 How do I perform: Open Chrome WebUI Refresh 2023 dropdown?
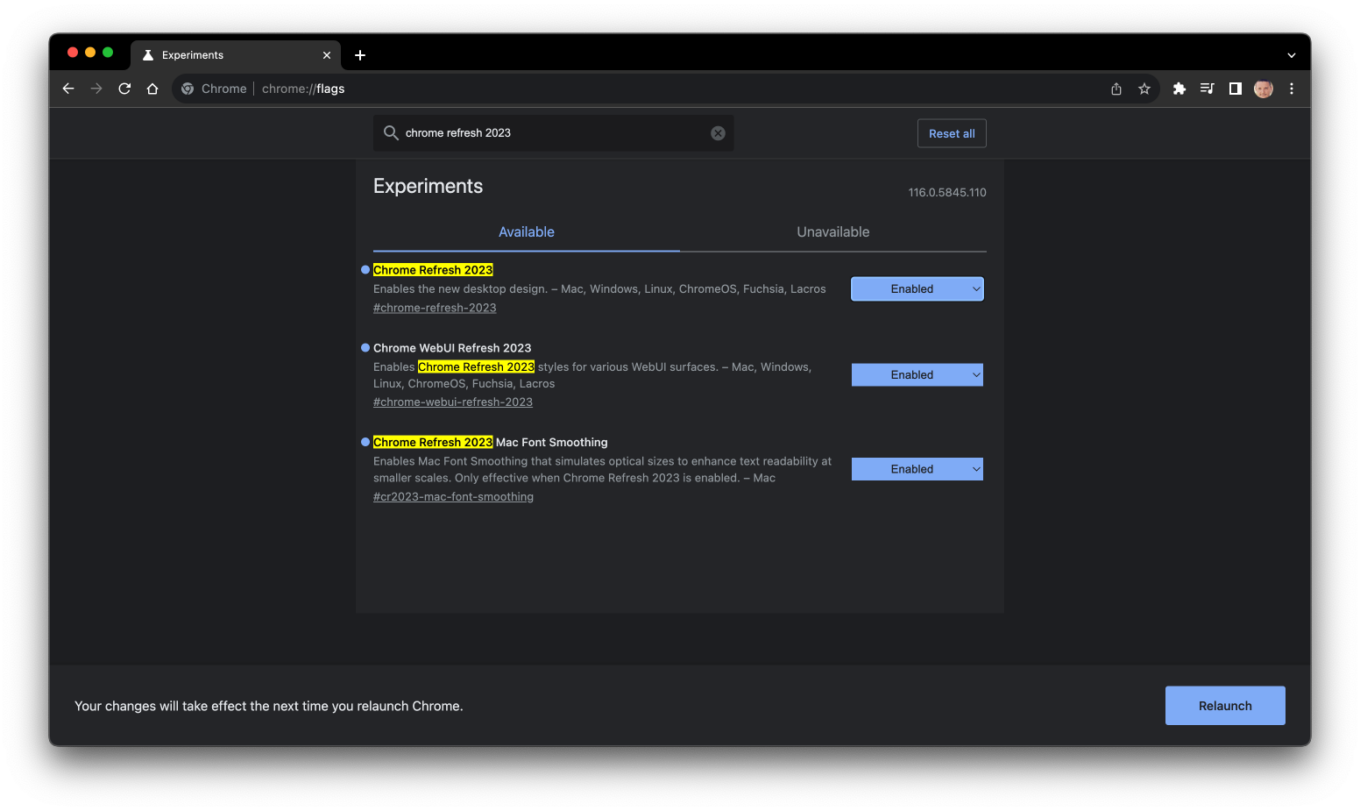(x=917, y=375)
